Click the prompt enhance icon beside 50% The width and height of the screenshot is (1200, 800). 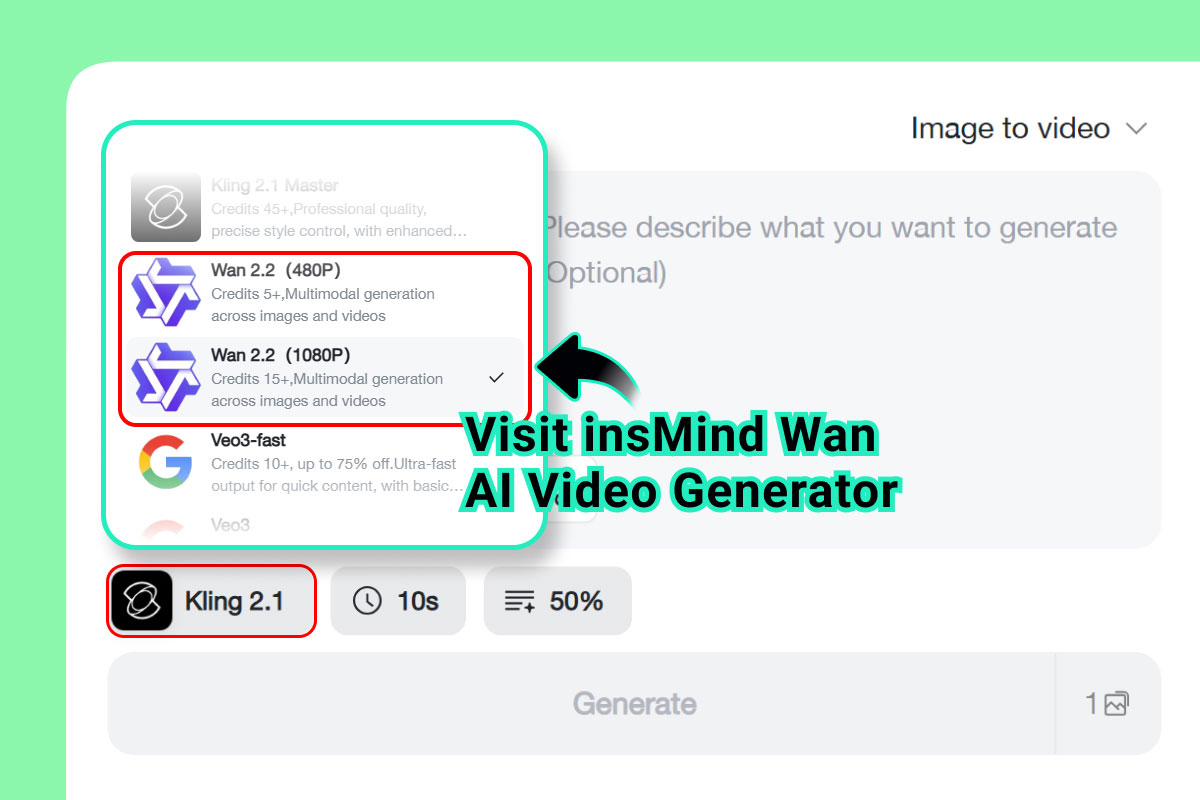pyautogui.click(x=519, y=601)
